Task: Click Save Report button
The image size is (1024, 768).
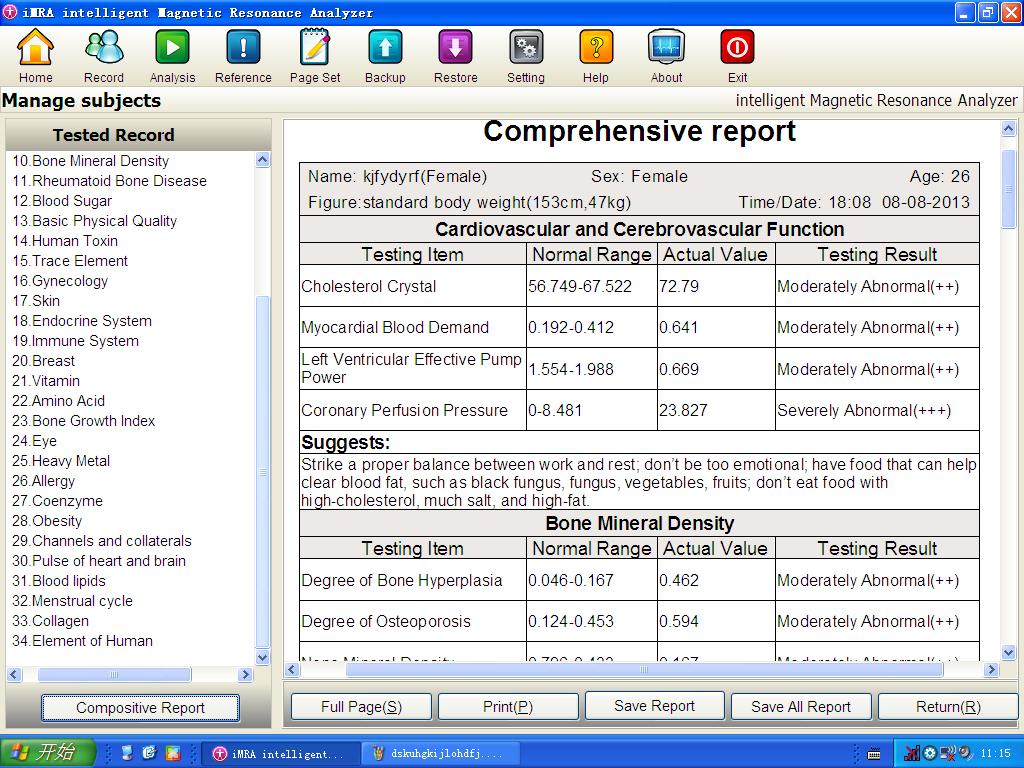Action: (654, 706)
